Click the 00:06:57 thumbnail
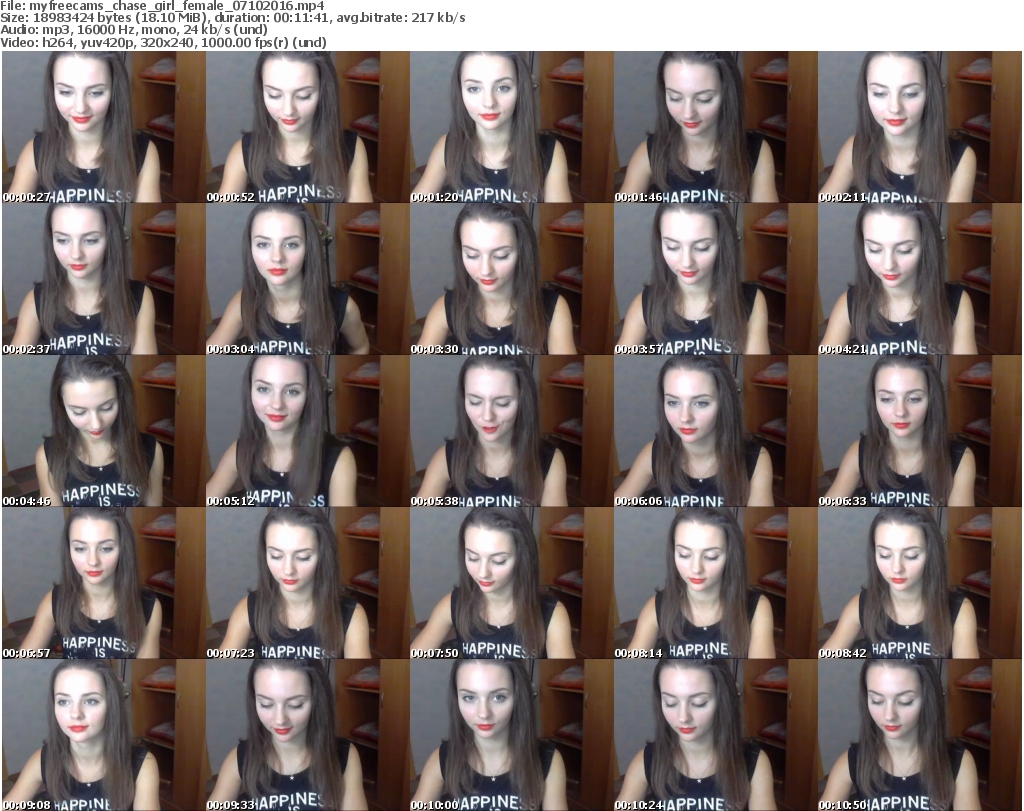This screenshot has height=811, width=1024. pyautogui.click(x=103, y=583)
